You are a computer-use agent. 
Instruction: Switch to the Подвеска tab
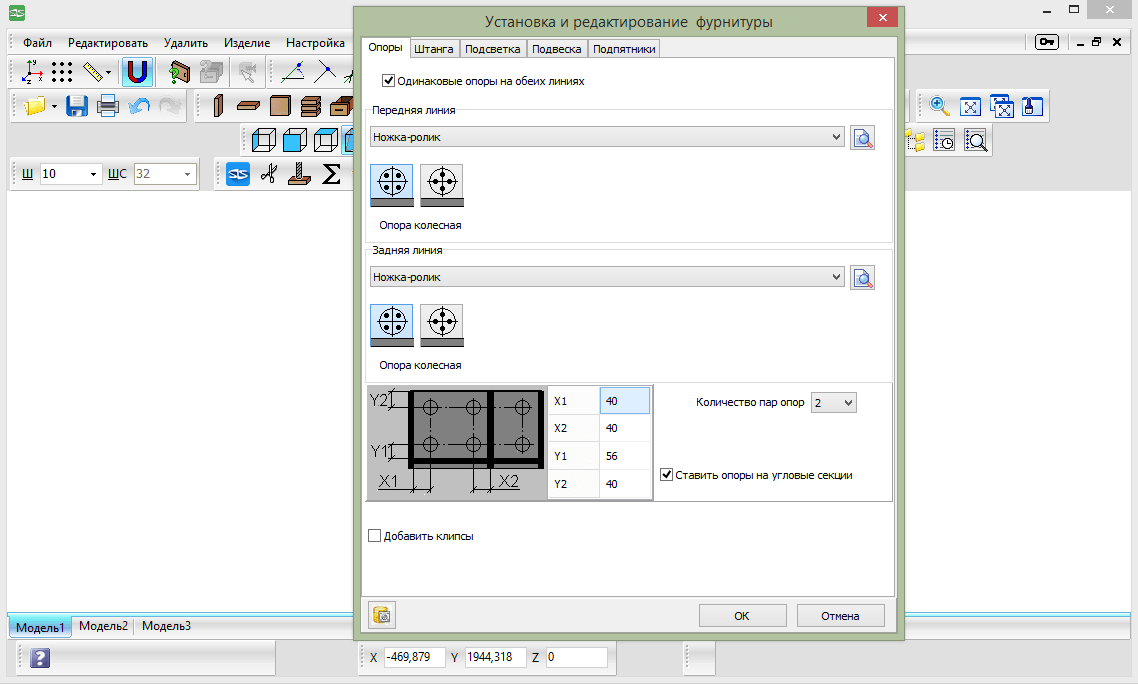click(x=557, y=49)
